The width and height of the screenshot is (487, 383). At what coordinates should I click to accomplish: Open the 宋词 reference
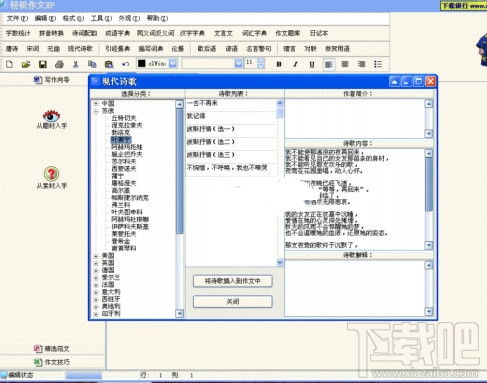point(33,49)
